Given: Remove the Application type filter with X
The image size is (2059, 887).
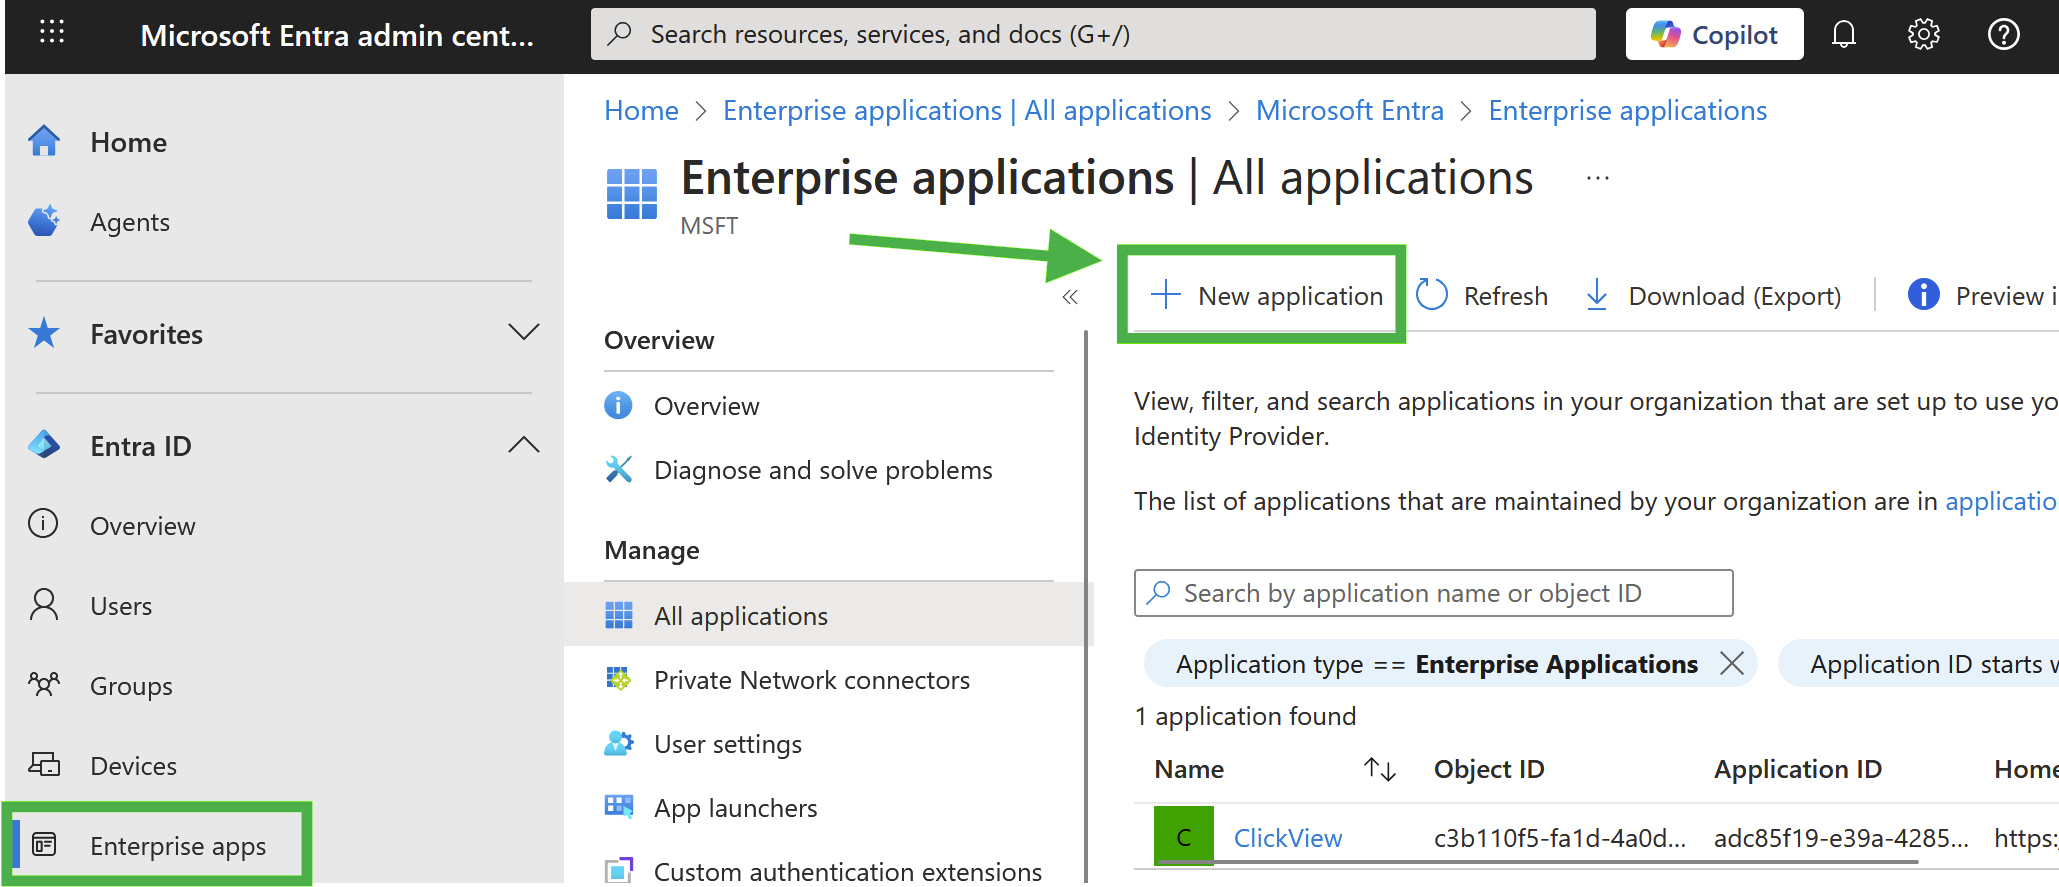Looking at the screenshot, I should click(x=1731, y=663).
